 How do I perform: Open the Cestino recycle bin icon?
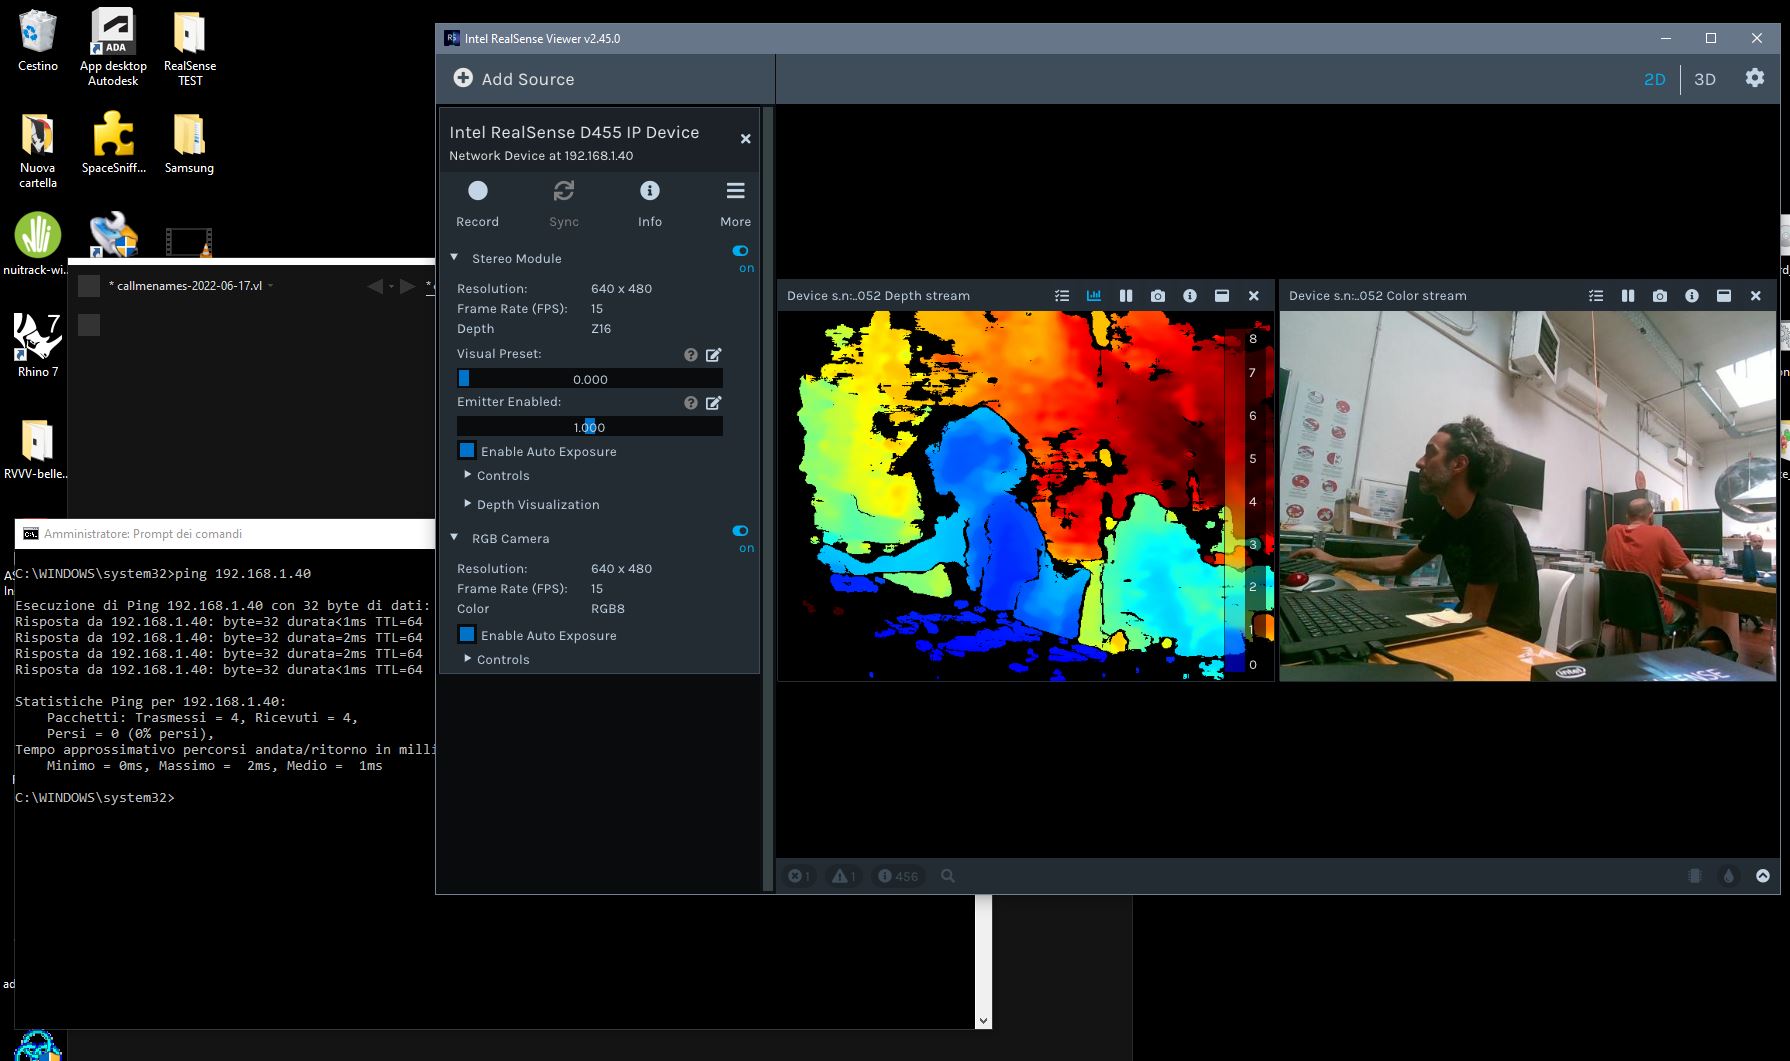38,41
